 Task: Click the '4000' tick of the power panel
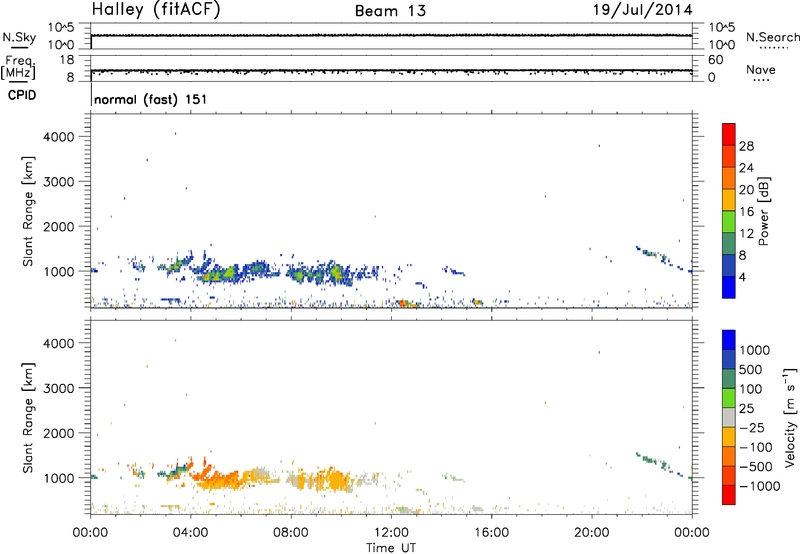tap(59, 137)
